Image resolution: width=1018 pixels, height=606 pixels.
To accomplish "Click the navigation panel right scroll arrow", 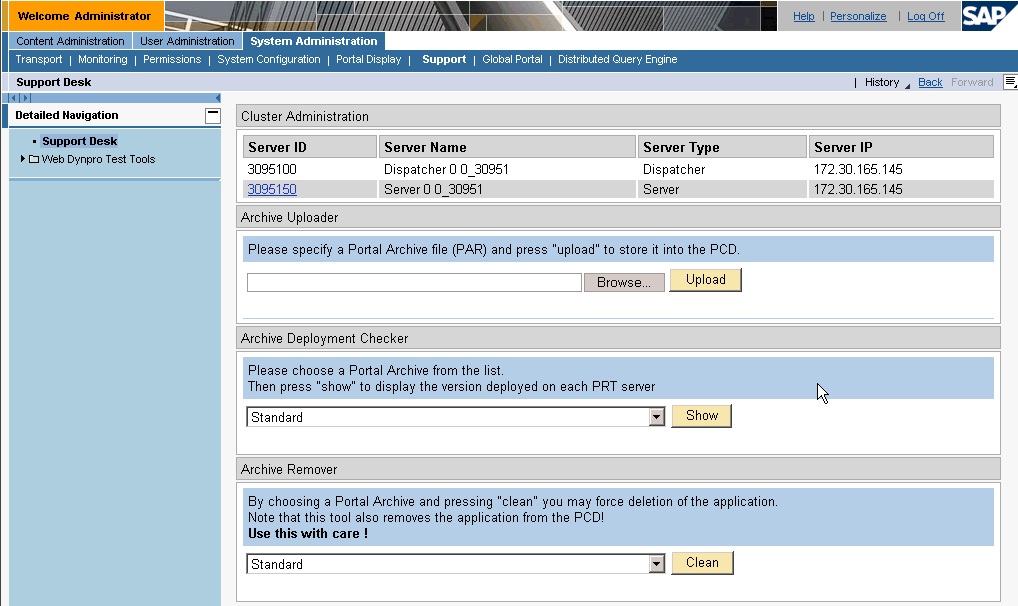I will [x=26, y=98].
